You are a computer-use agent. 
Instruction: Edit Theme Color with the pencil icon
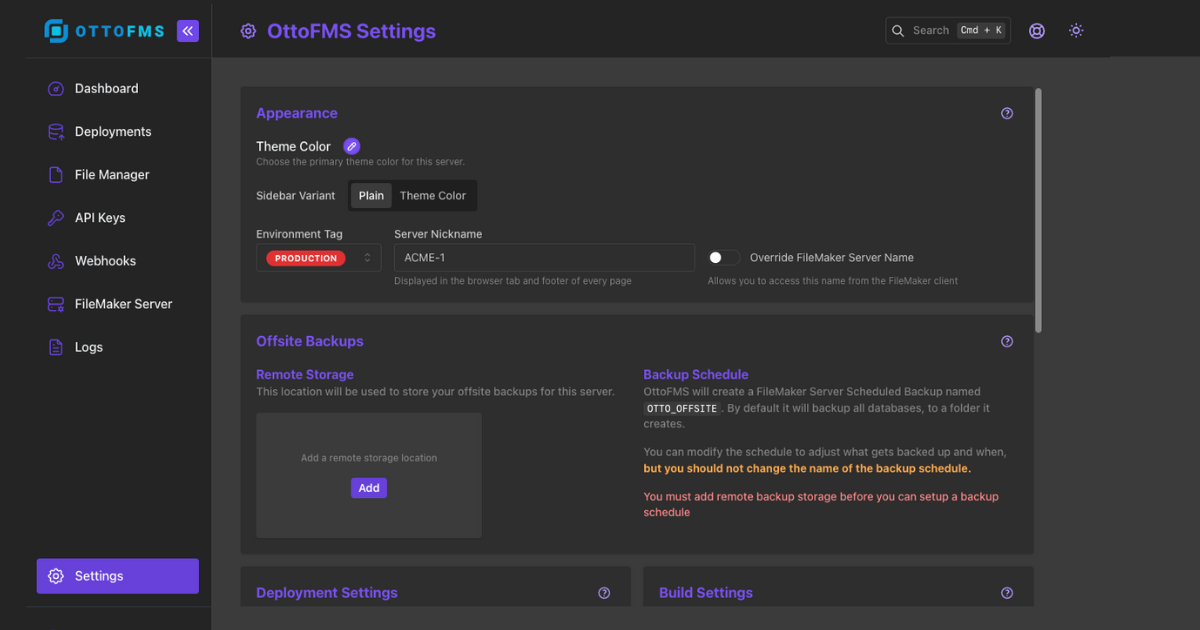[351, 146]
